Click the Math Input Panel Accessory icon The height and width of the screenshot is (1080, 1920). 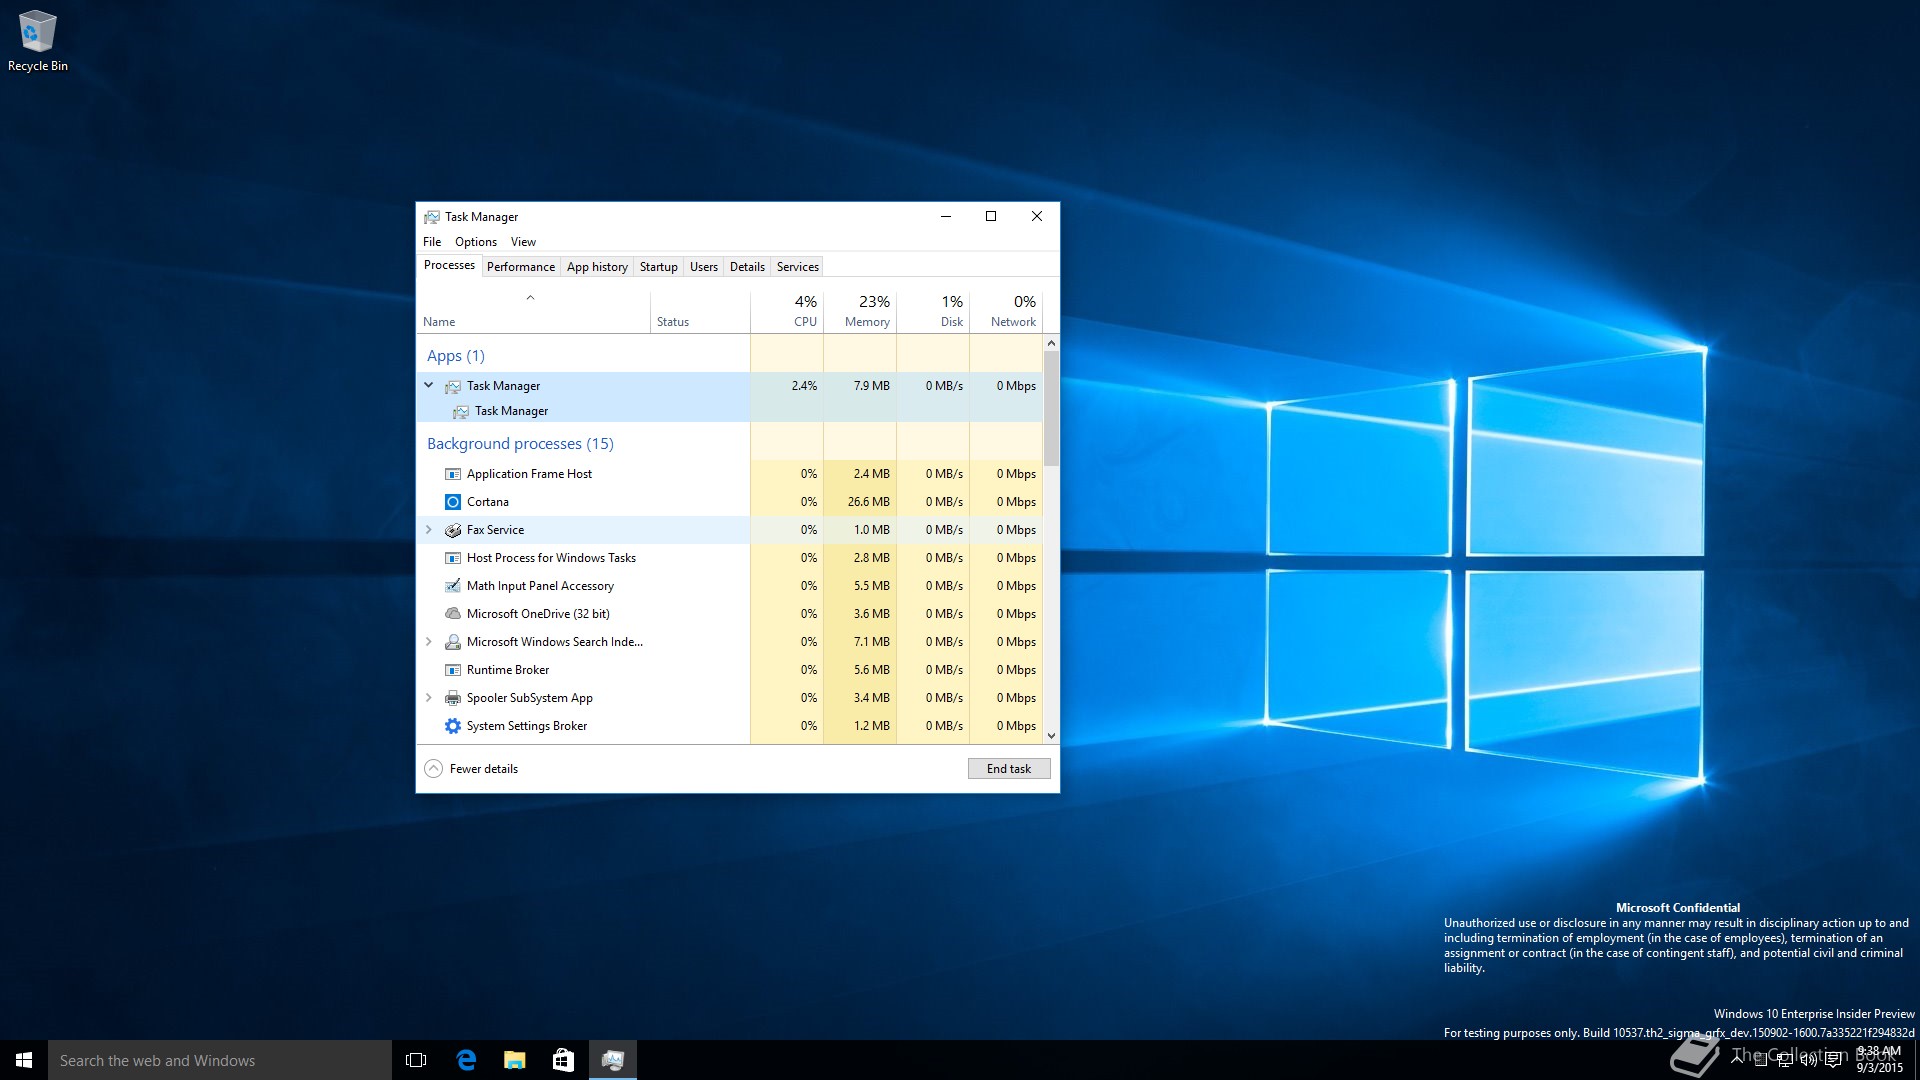pyautogui.click(x=453, y=586)
